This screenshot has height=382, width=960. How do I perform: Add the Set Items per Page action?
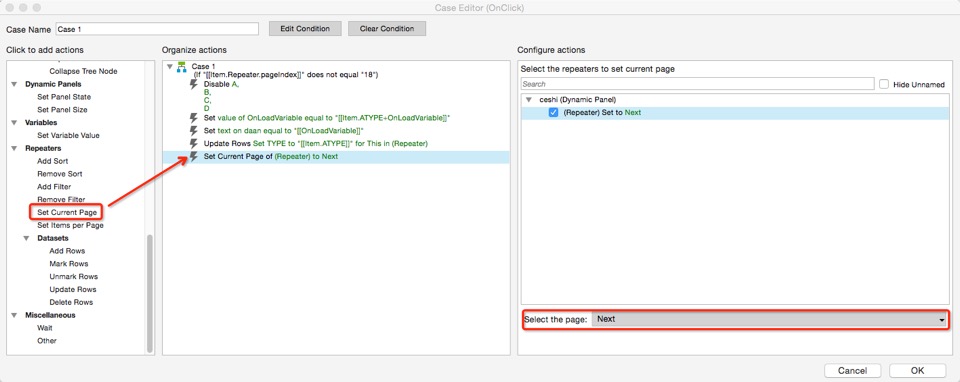(x=70, y=225)
